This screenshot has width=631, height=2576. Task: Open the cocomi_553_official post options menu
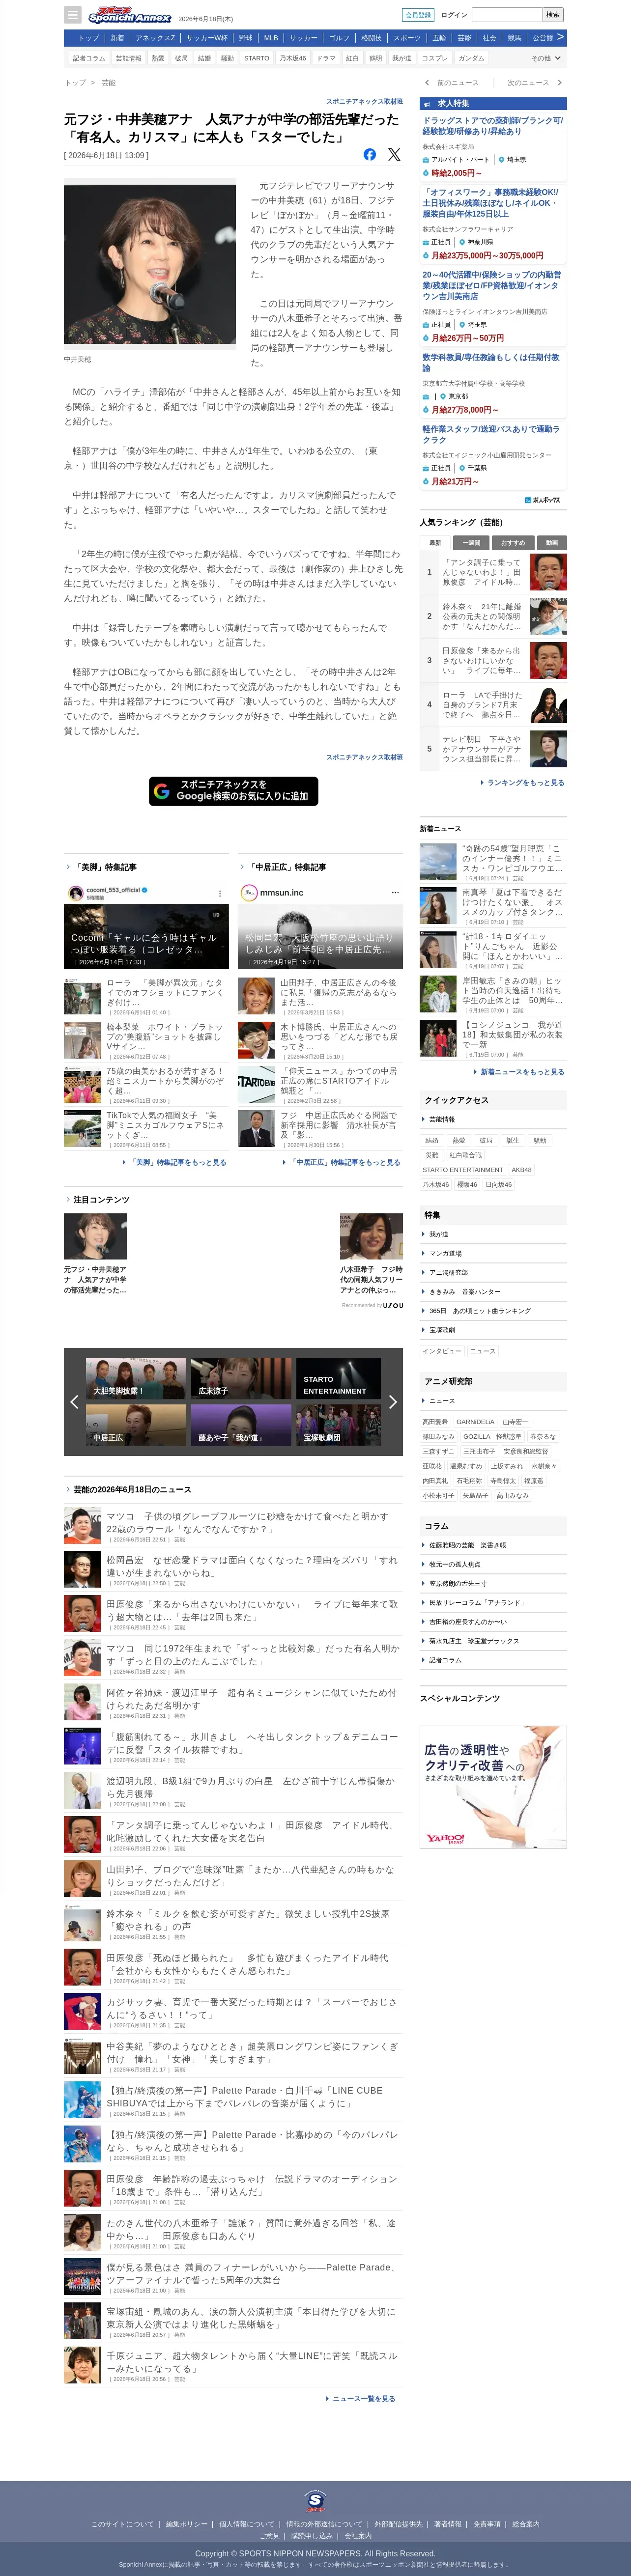[220, 893]
